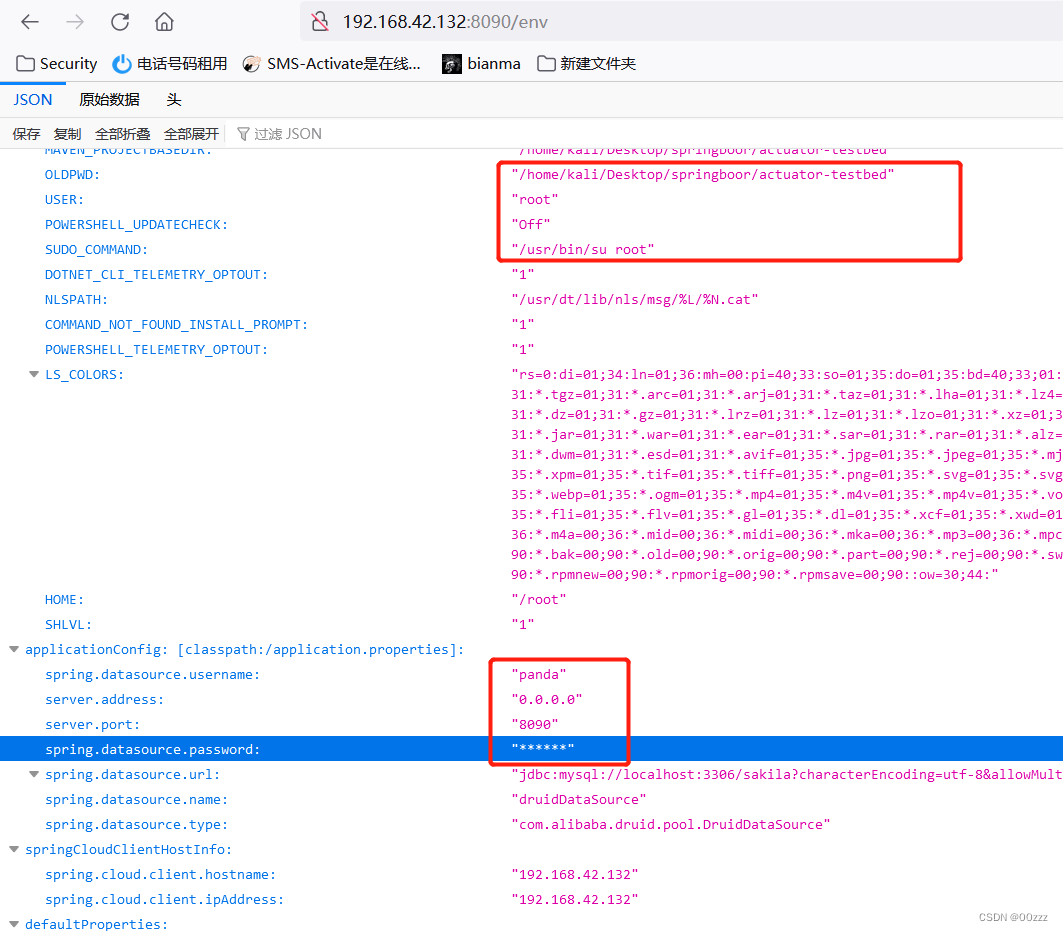Open the 电话号码租用 bookmark

tap(169, 64)
